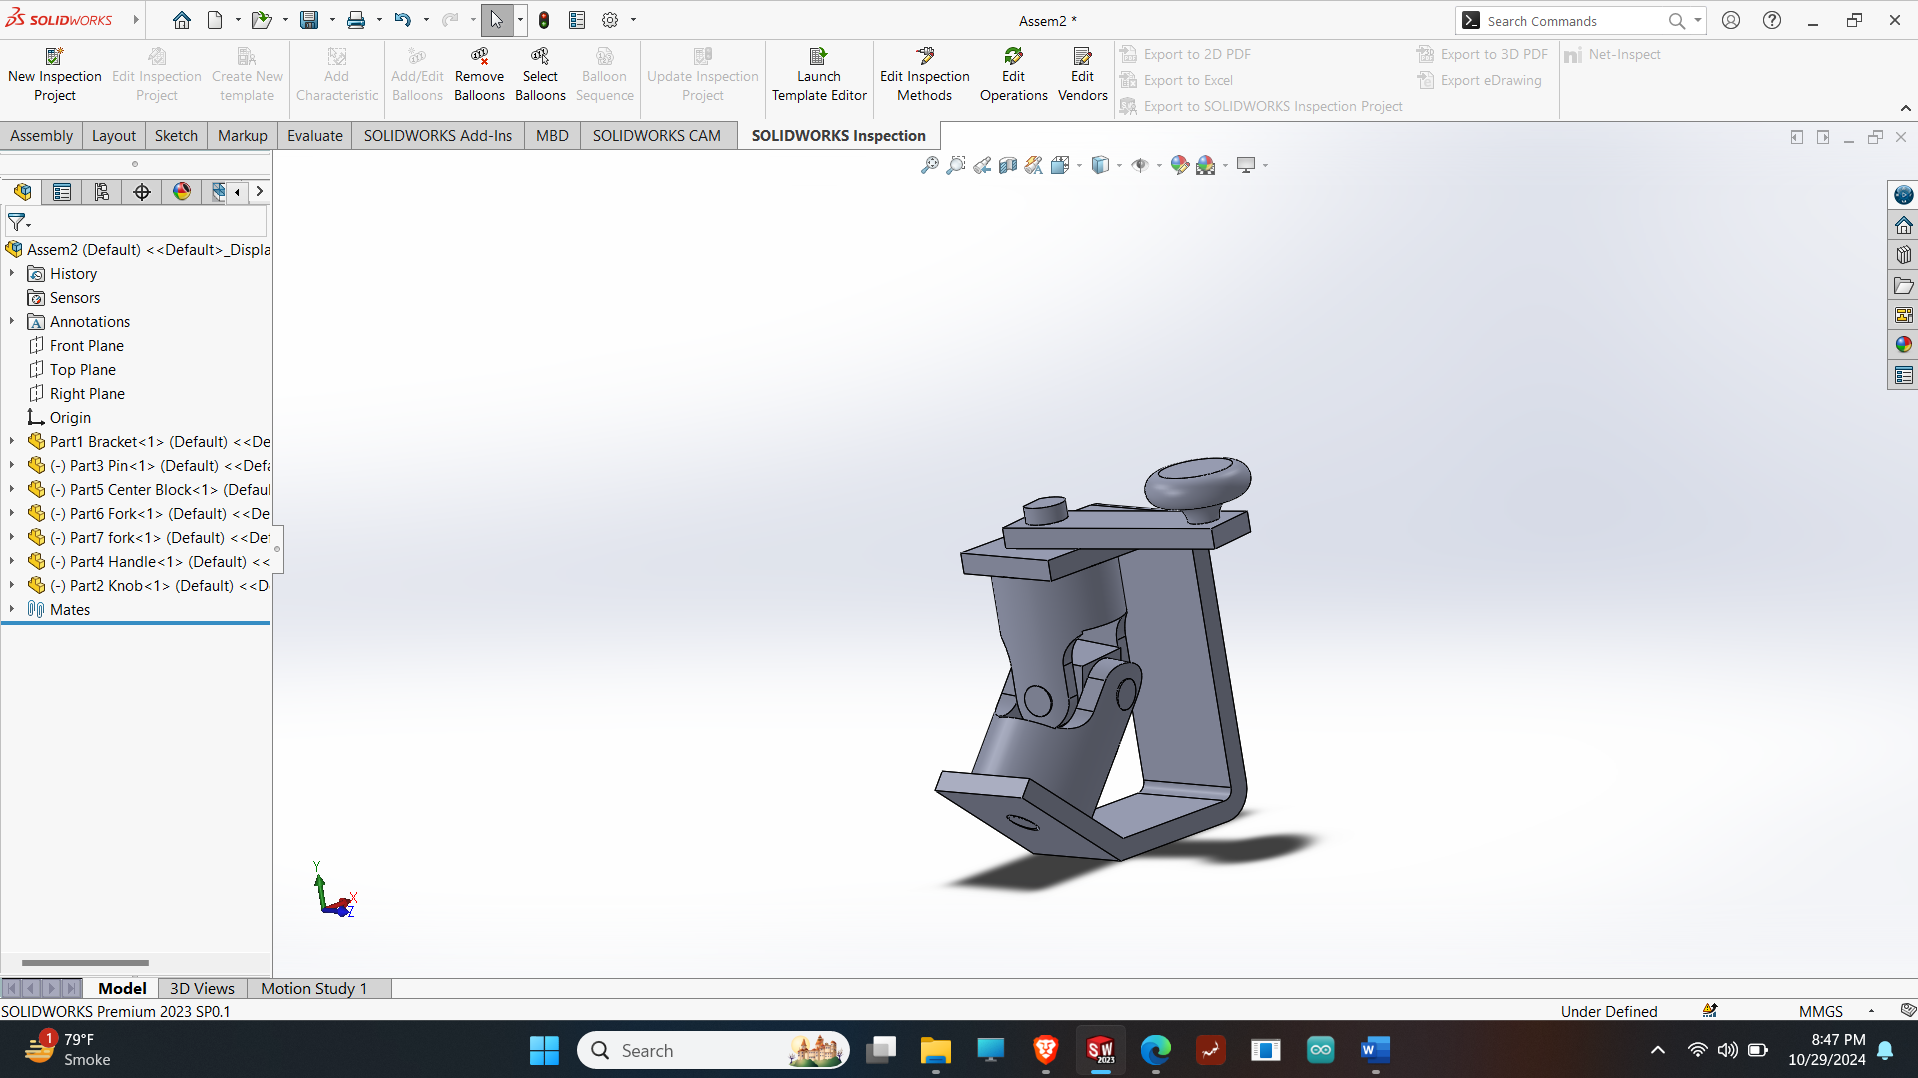Select the Front Plane item
The height and width of the screenshot is (1078, 1918).
(87, 345)
